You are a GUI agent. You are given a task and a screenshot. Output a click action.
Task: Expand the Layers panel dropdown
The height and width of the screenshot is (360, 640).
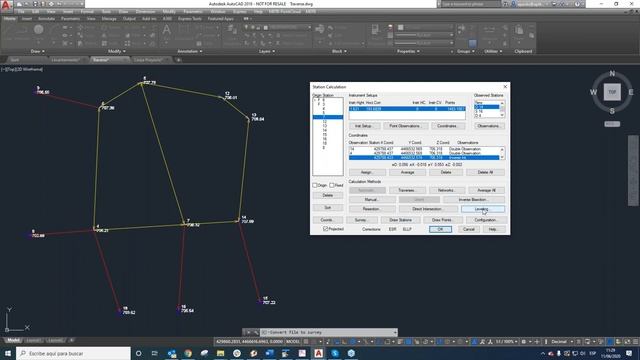267,51
